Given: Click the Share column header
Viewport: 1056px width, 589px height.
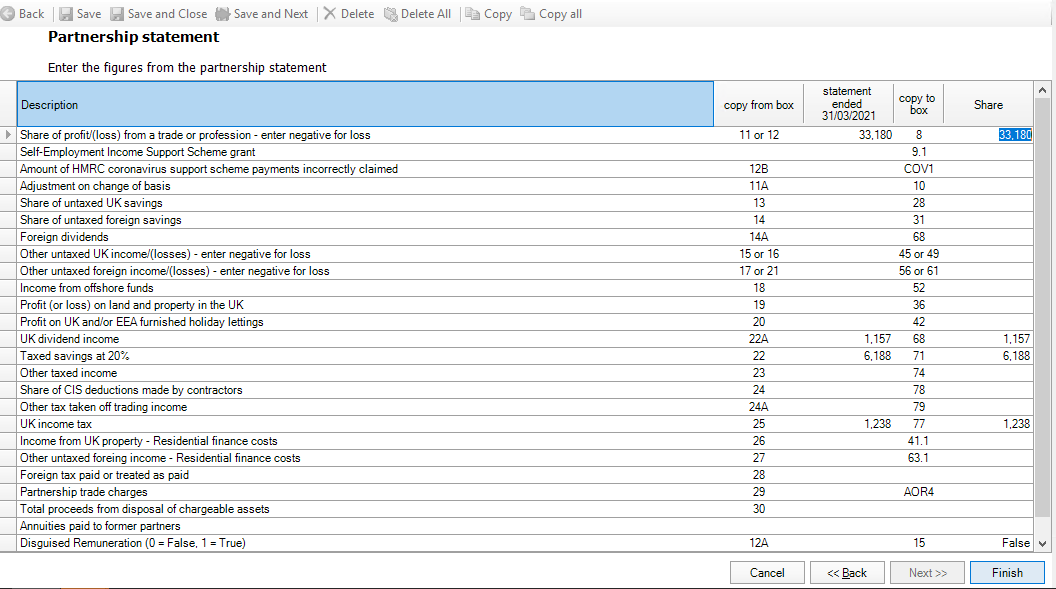Looking at the screenshot, I should (x=988, y=104).
